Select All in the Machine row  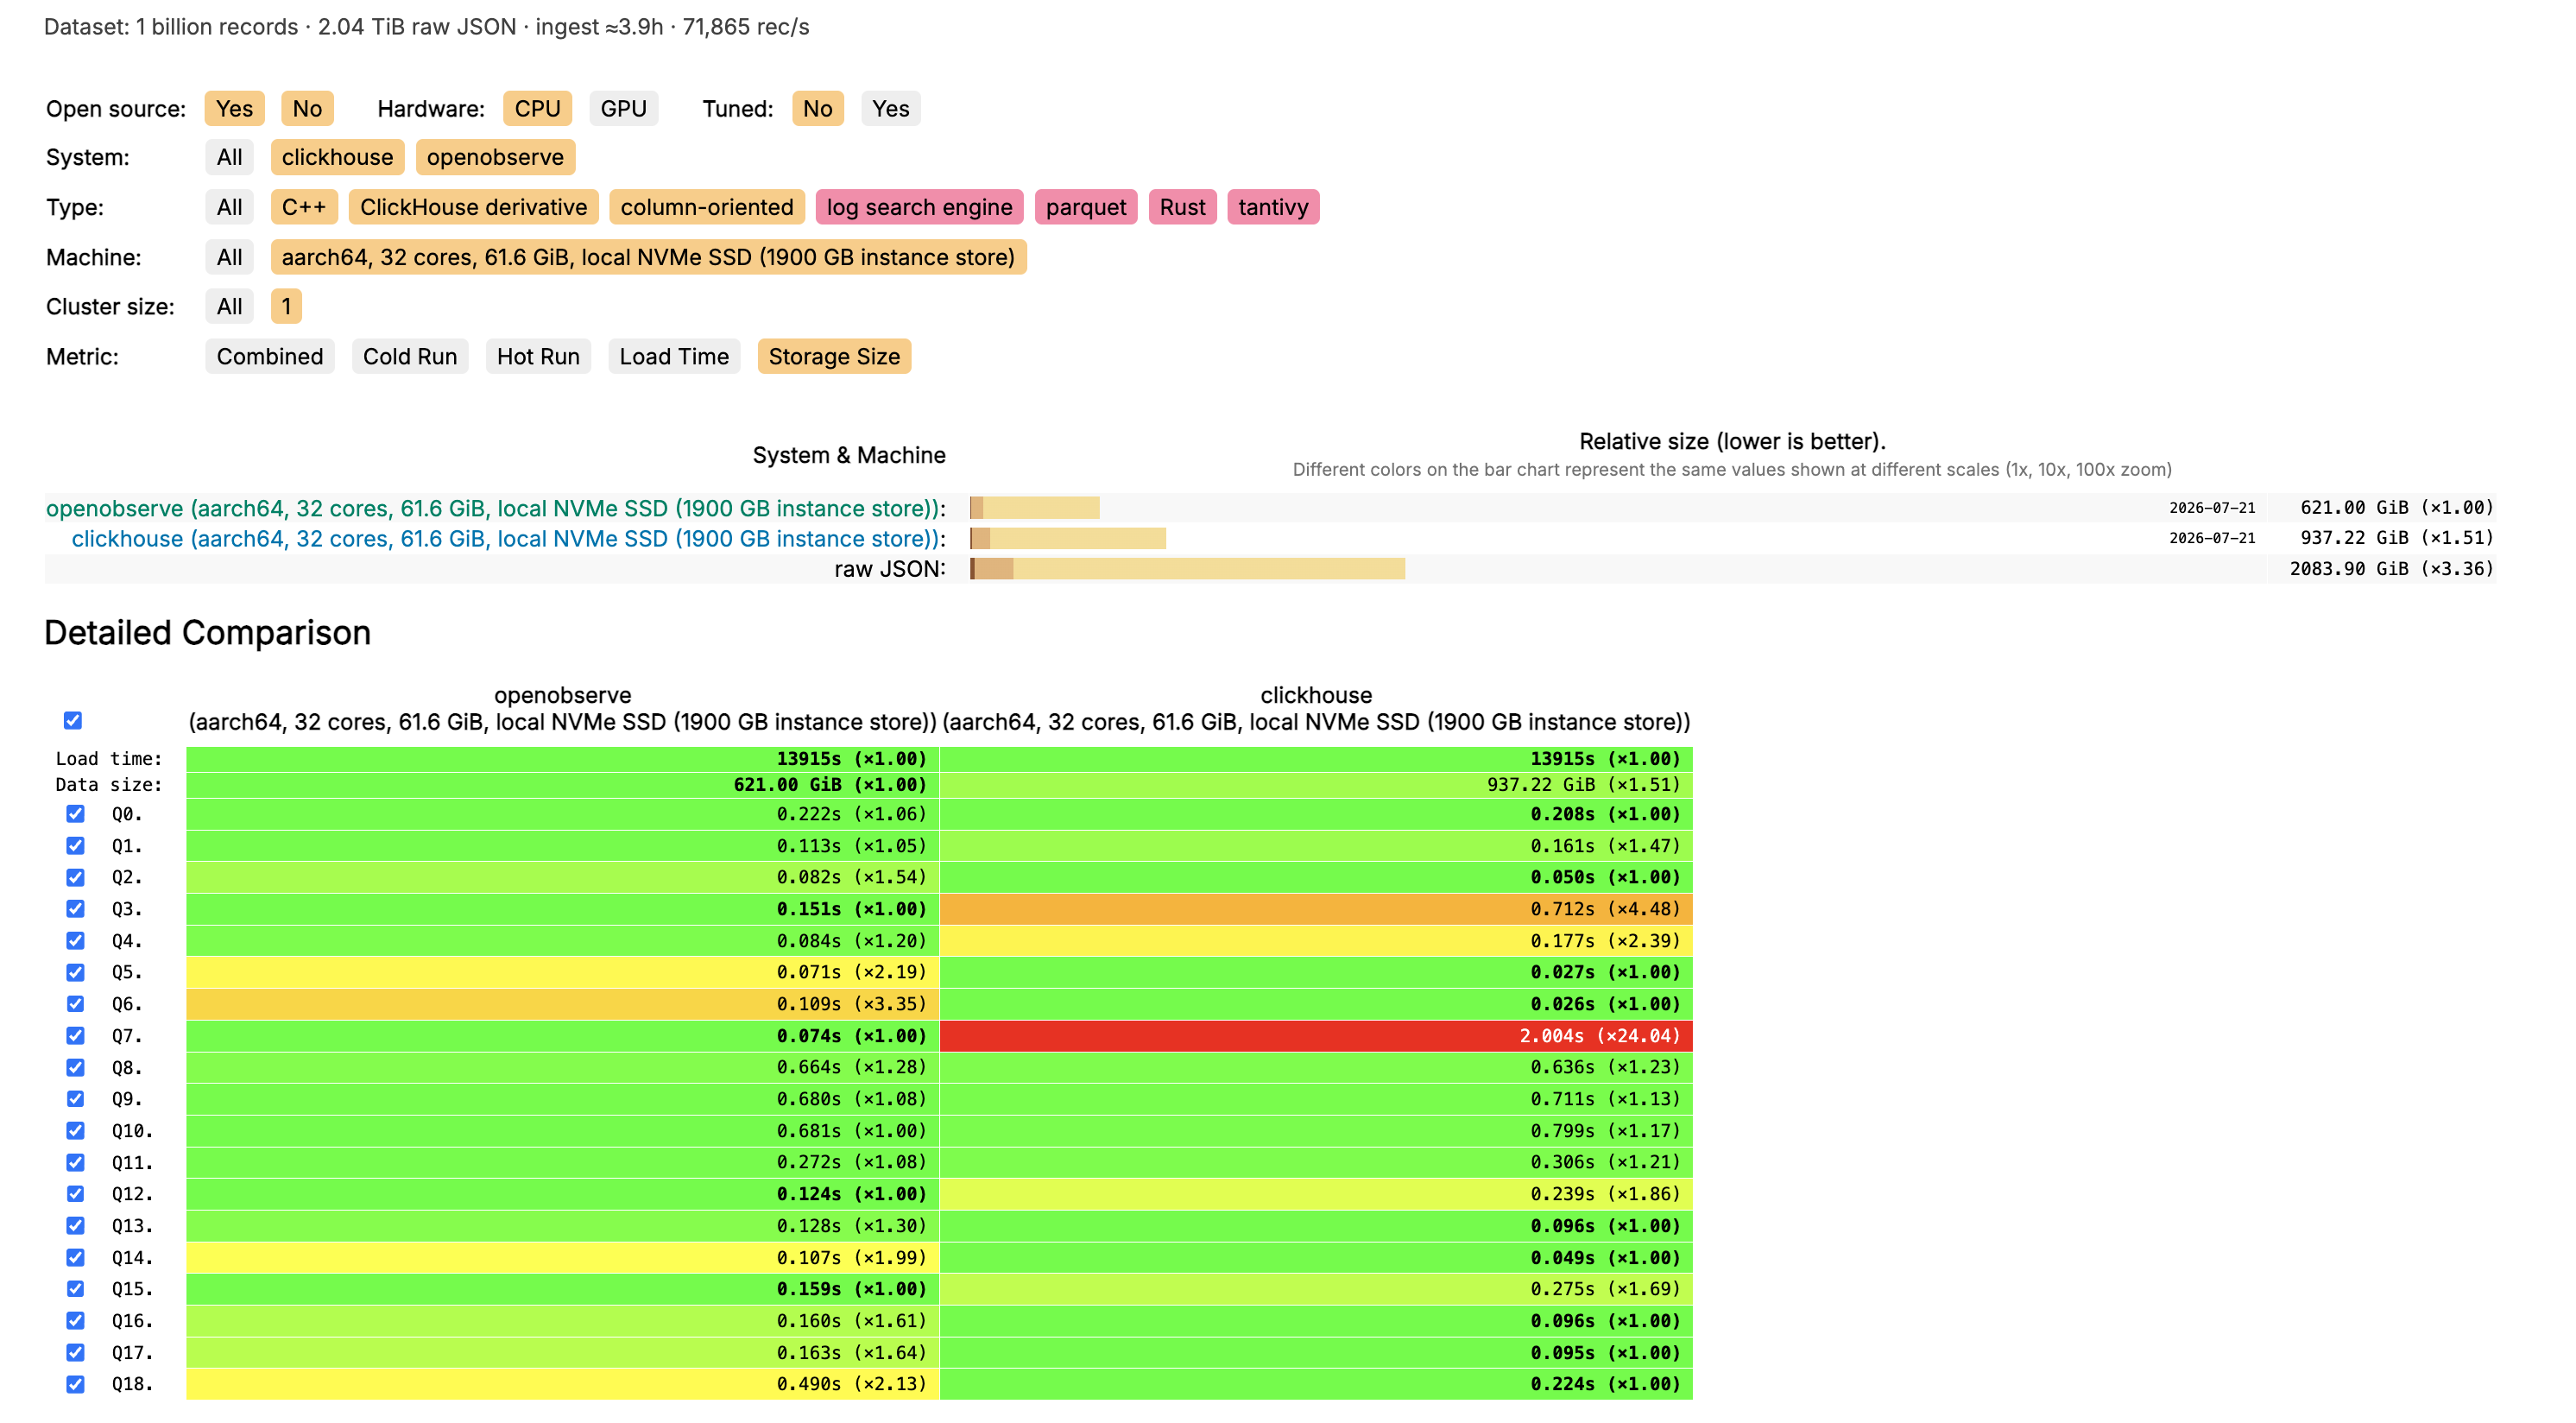pyautogui.click(x=230, y=258)
